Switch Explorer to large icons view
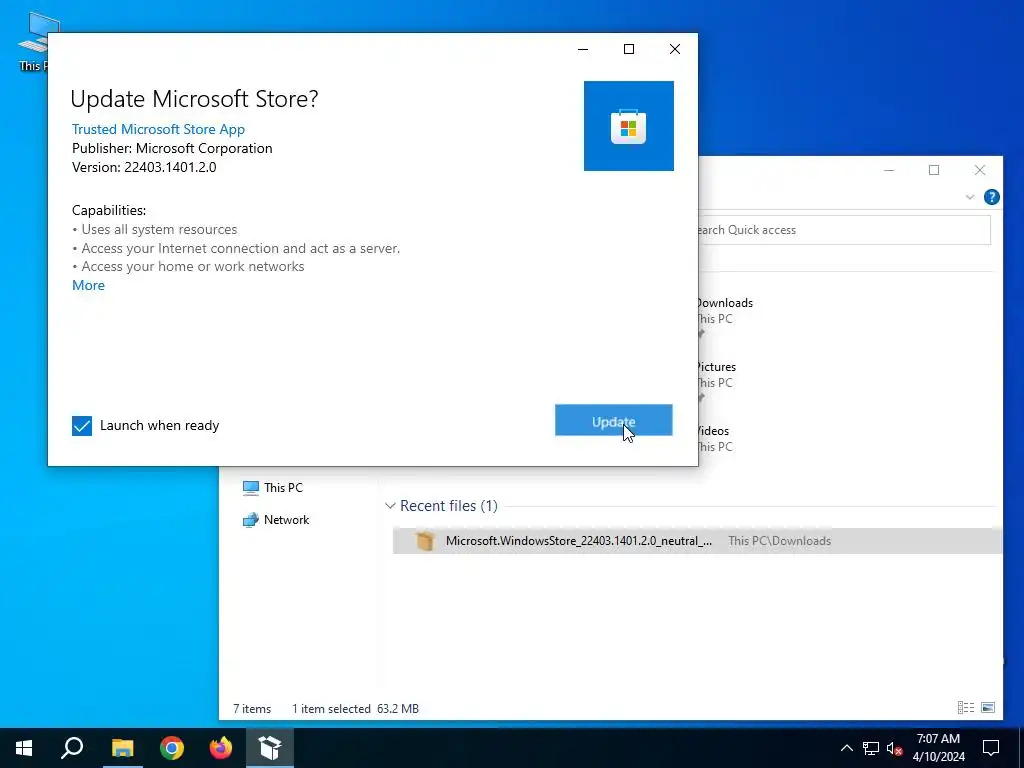Screen dimensions: 1024x768 (x=988, y=707)
